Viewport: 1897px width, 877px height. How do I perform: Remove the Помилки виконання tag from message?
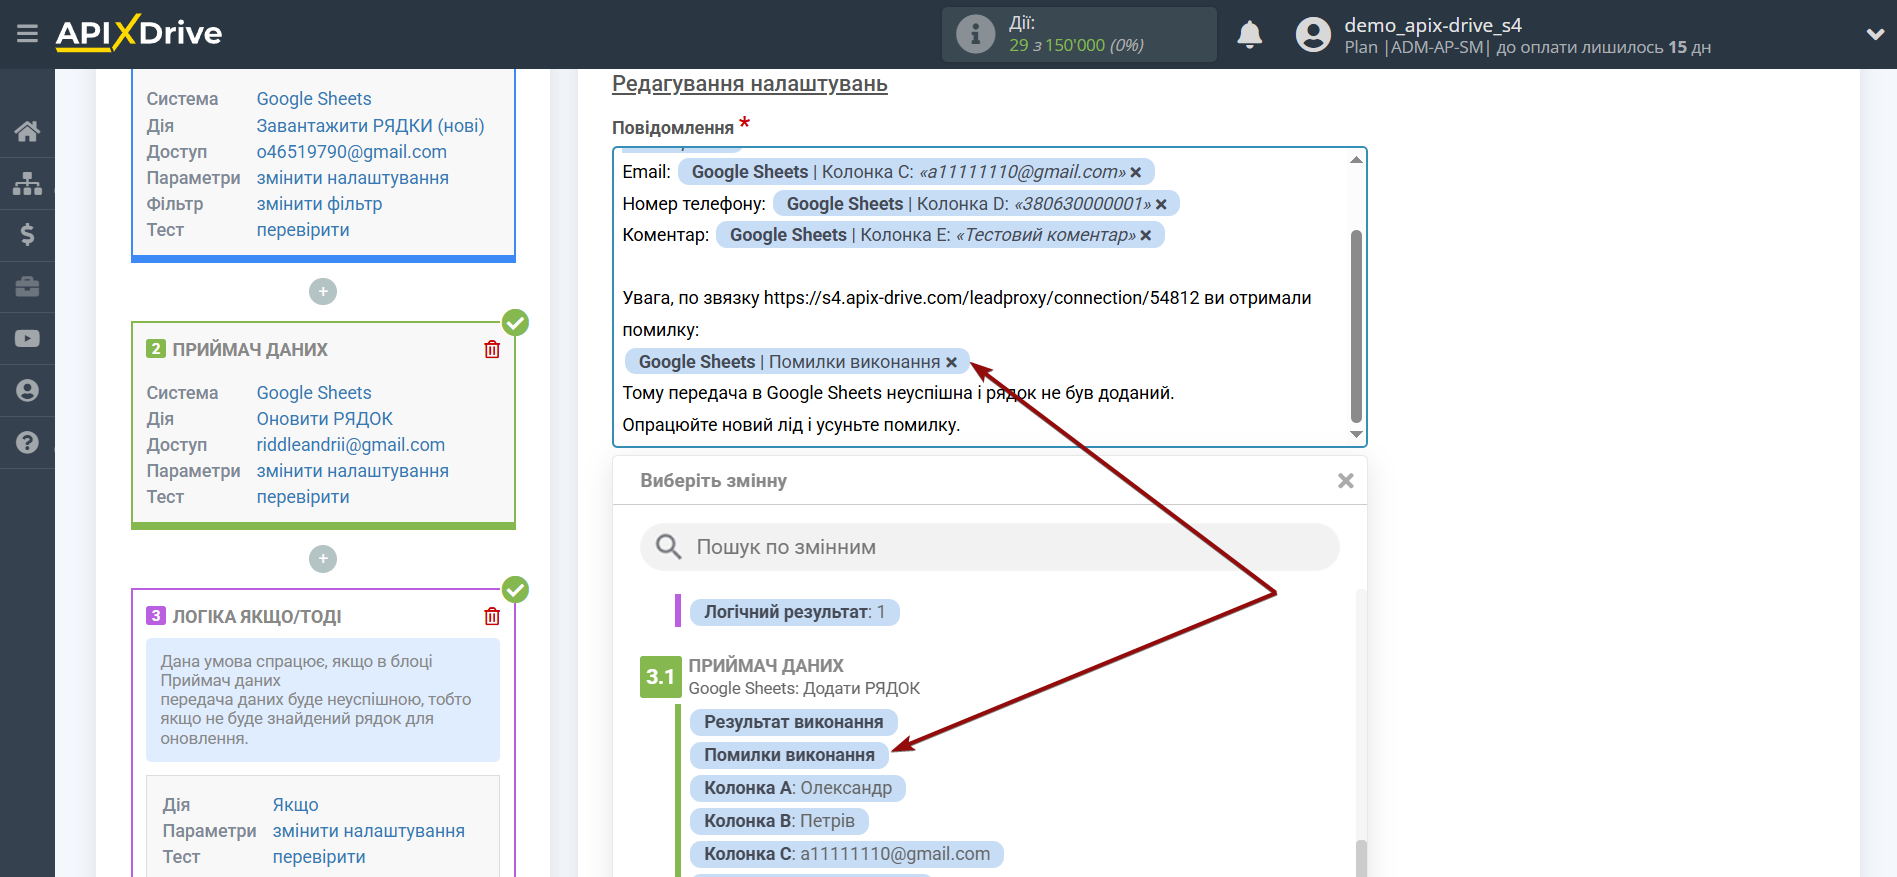951,362
